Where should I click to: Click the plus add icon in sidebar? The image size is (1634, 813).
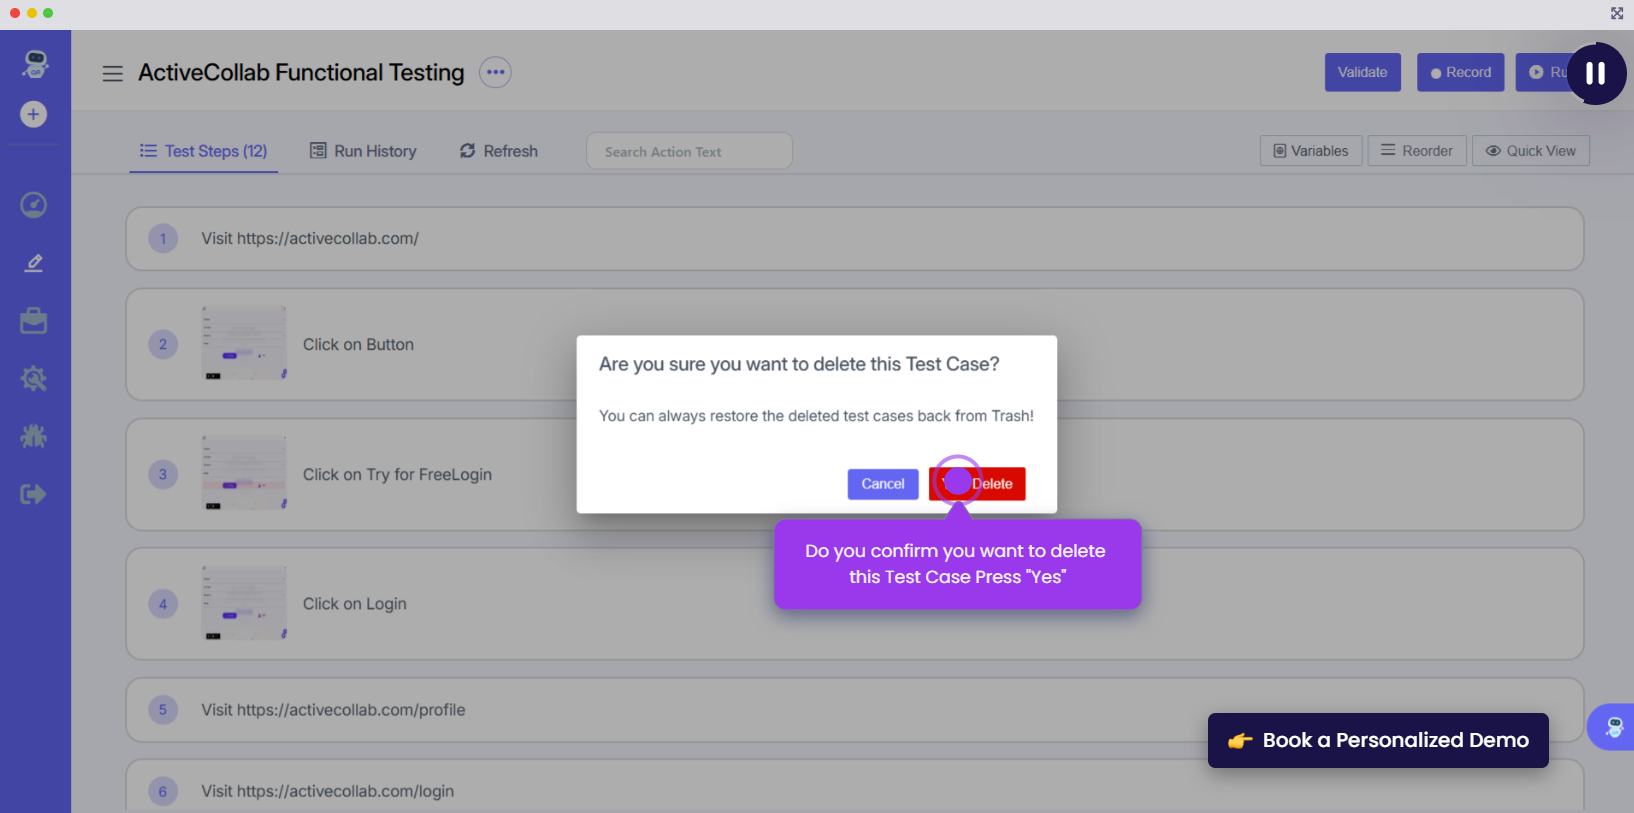[x=34, y=114]
